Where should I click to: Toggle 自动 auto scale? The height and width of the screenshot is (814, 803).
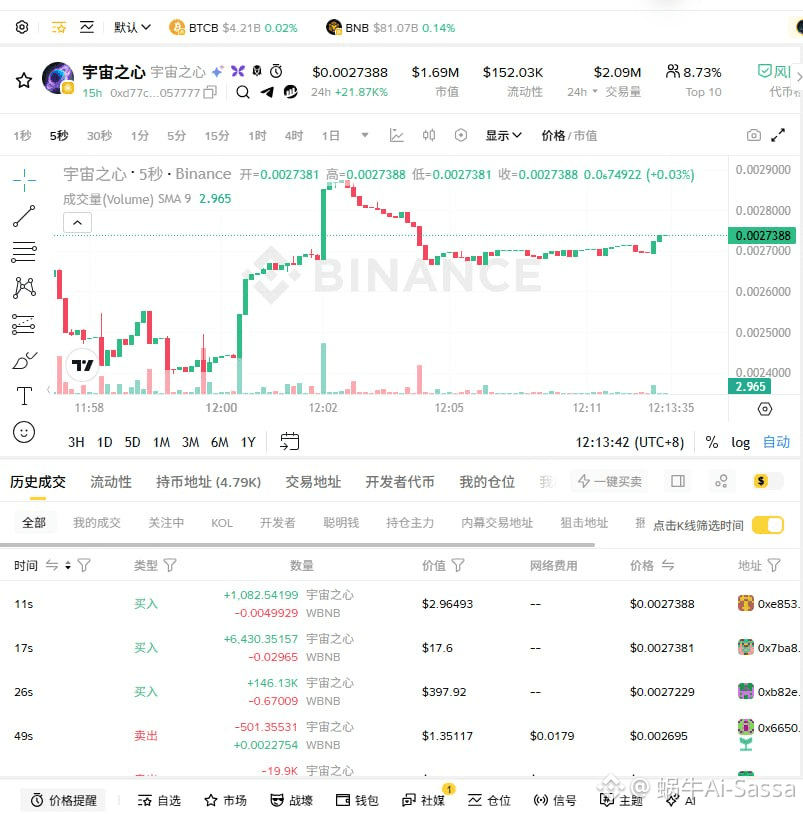point(776,442)
